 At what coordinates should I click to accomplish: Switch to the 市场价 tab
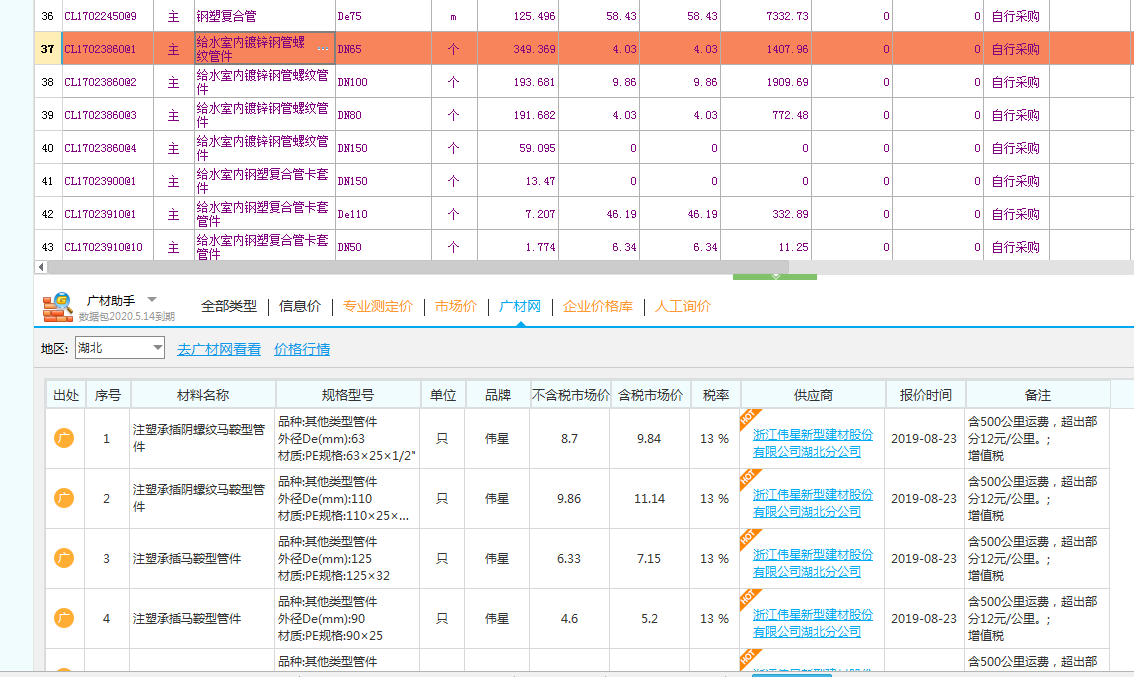456,306
